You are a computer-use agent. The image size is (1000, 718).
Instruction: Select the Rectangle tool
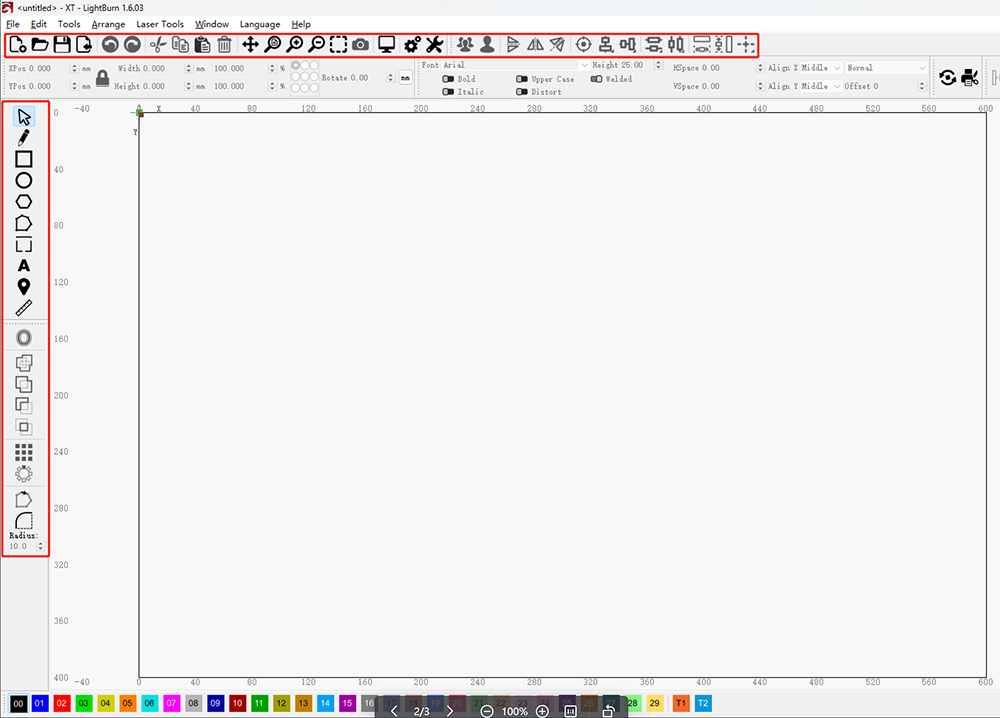24,159
